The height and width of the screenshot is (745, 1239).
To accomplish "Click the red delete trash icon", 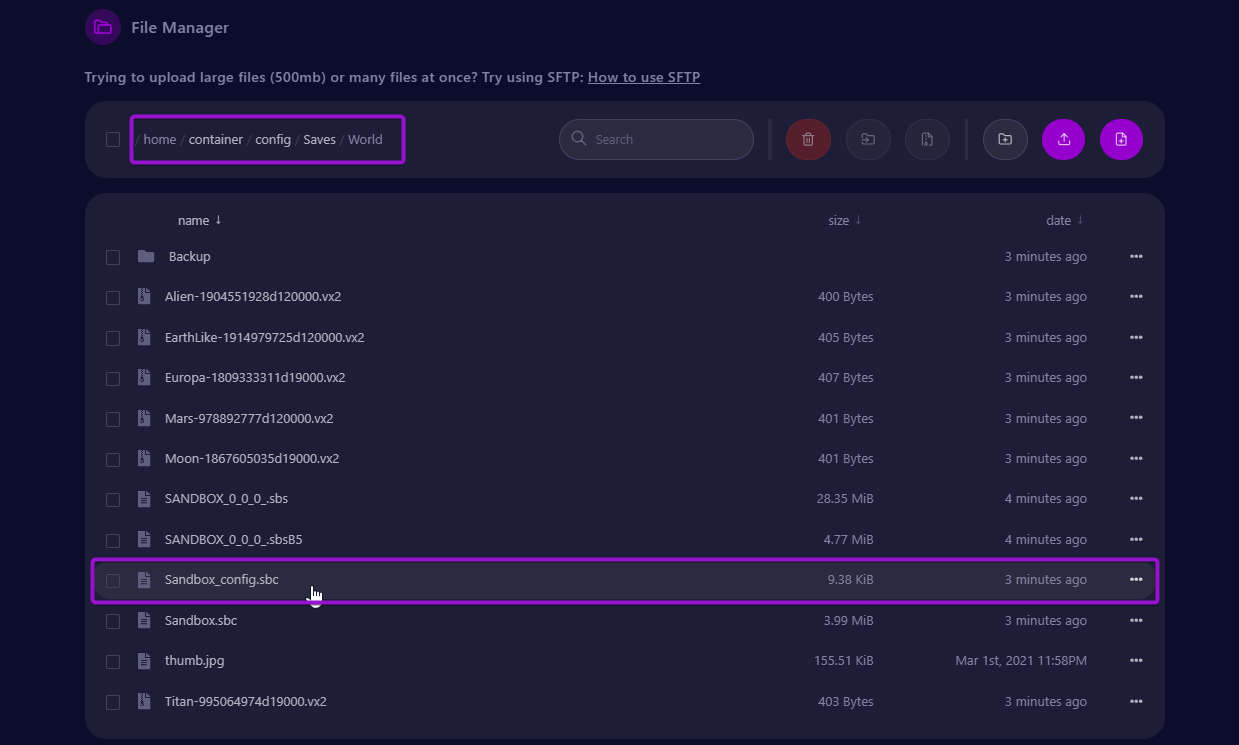I will coord(808,139).
